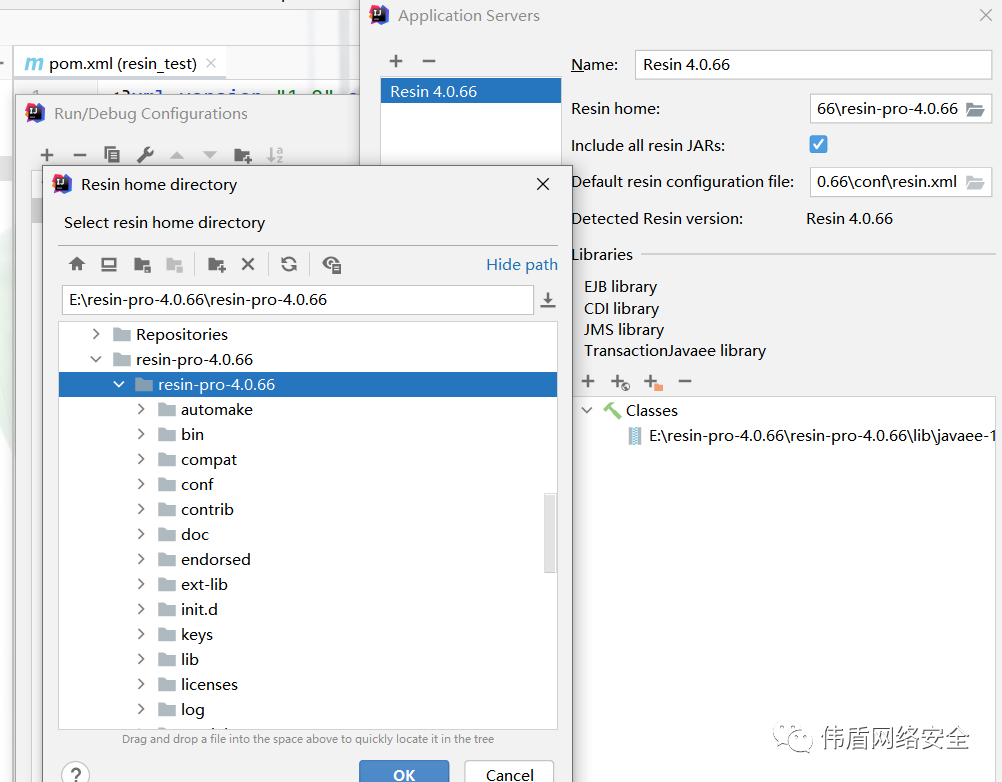The width and height of the screenshot is (1002, 782).
Task: Click Hide path link
Action: [x=521, y=264]
